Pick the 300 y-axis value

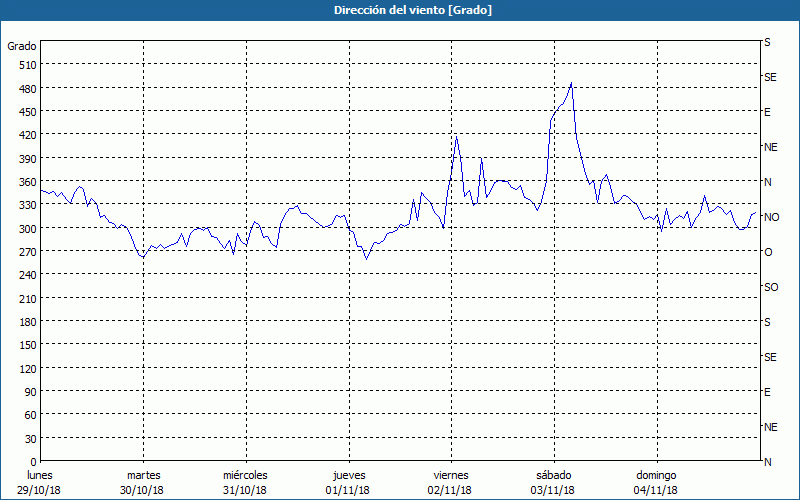coord(28,229)
